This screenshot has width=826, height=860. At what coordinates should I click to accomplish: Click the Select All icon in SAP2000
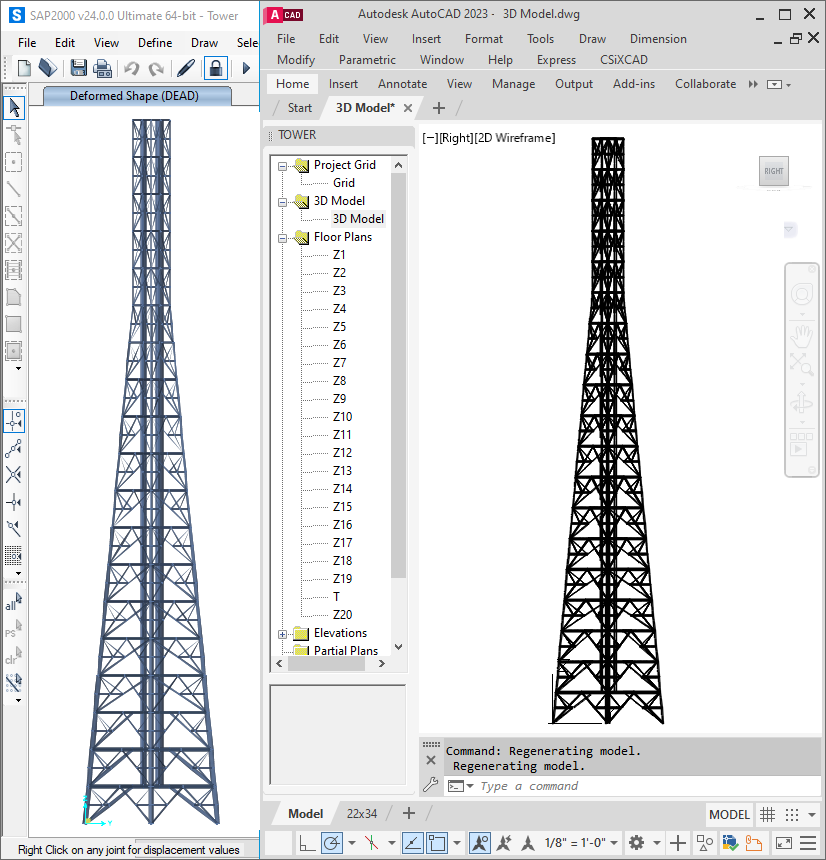(14, 601)
